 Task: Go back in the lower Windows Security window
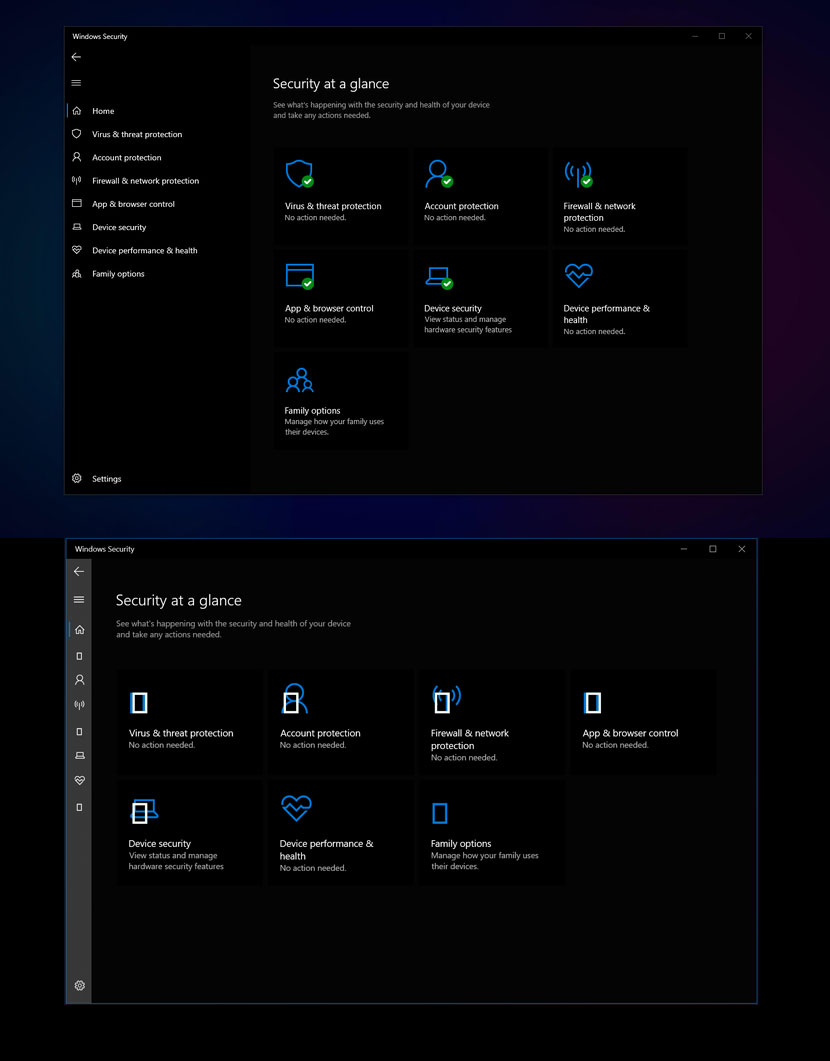79,571
